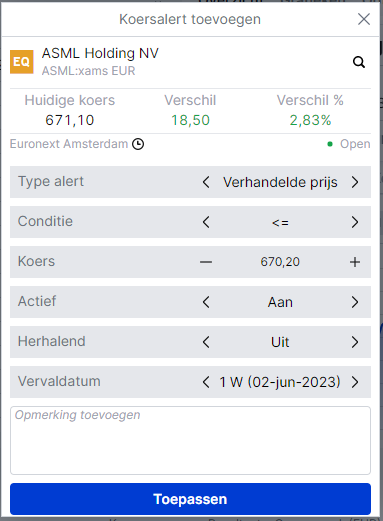
Task: Click the clock icon beside Euronext Amsterdam
Action: pos(138,144)
